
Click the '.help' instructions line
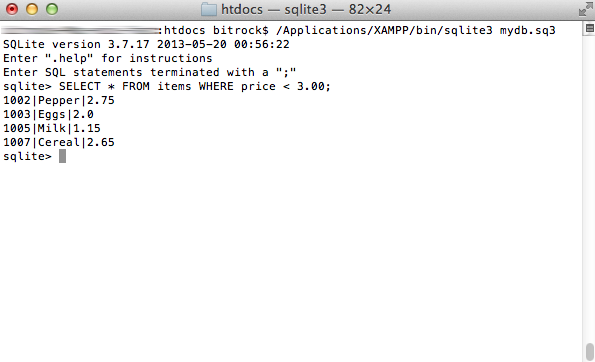tap(108, 58)
